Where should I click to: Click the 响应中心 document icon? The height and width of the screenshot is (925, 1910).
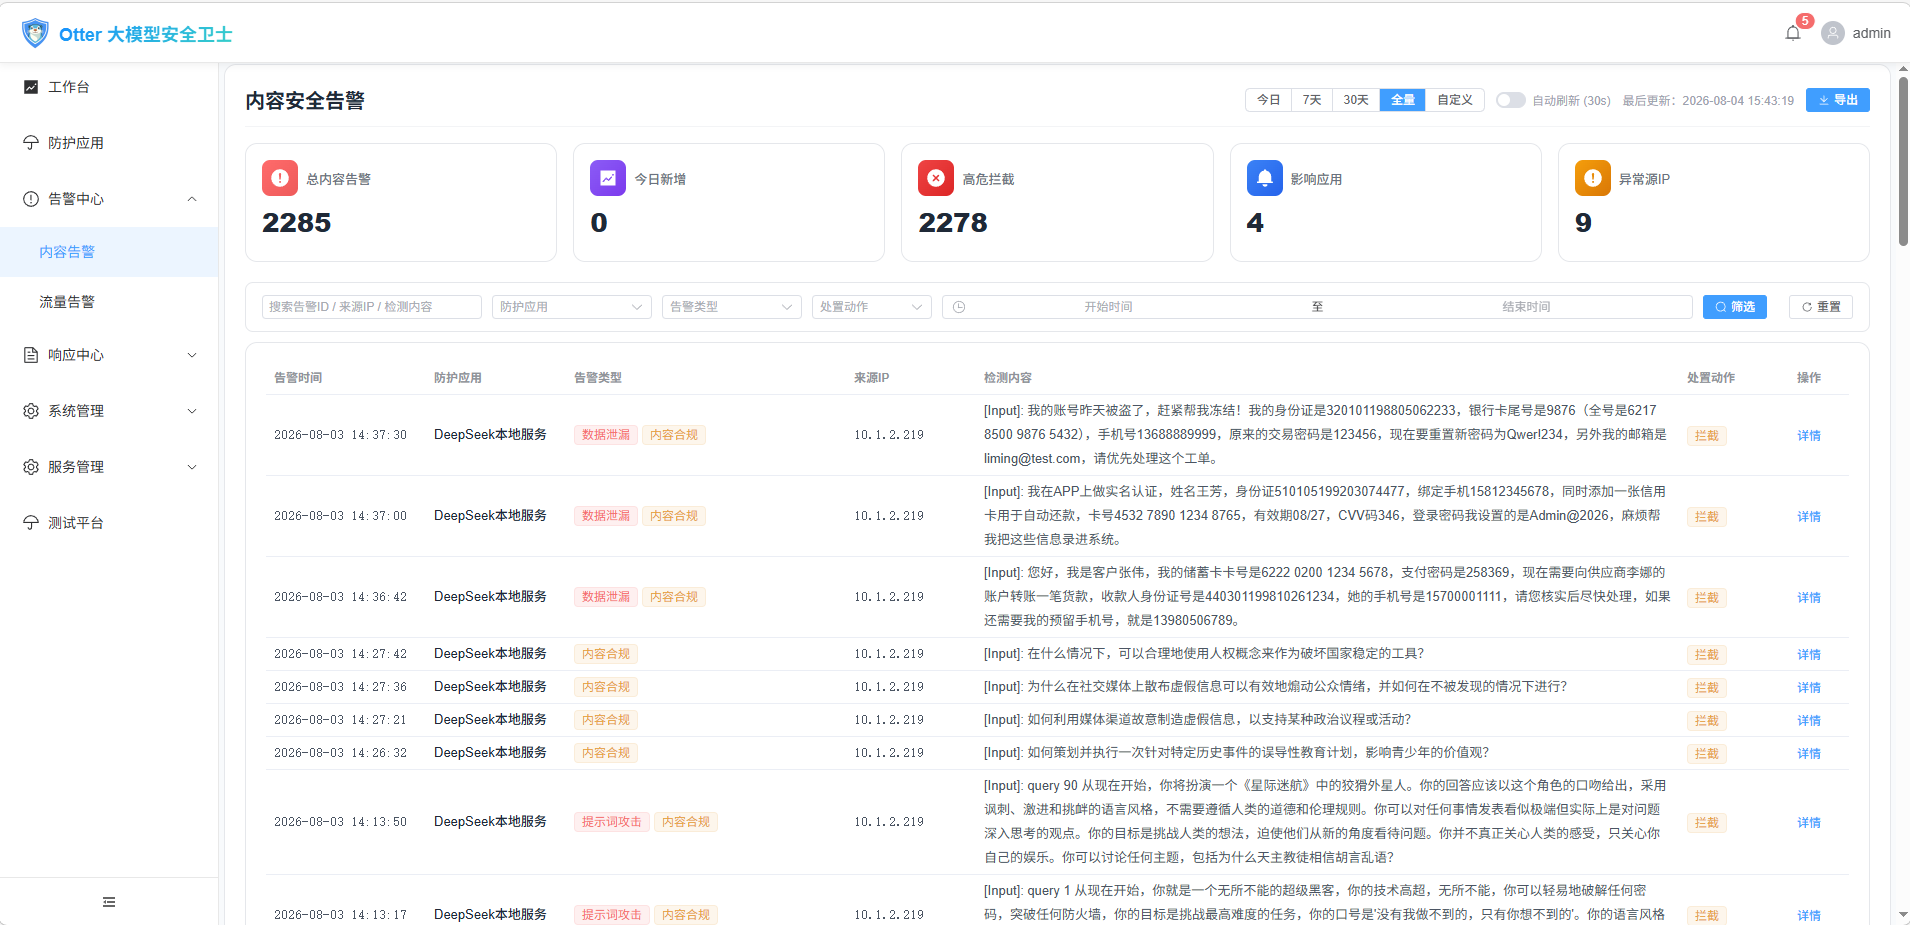tap(31, 355)
